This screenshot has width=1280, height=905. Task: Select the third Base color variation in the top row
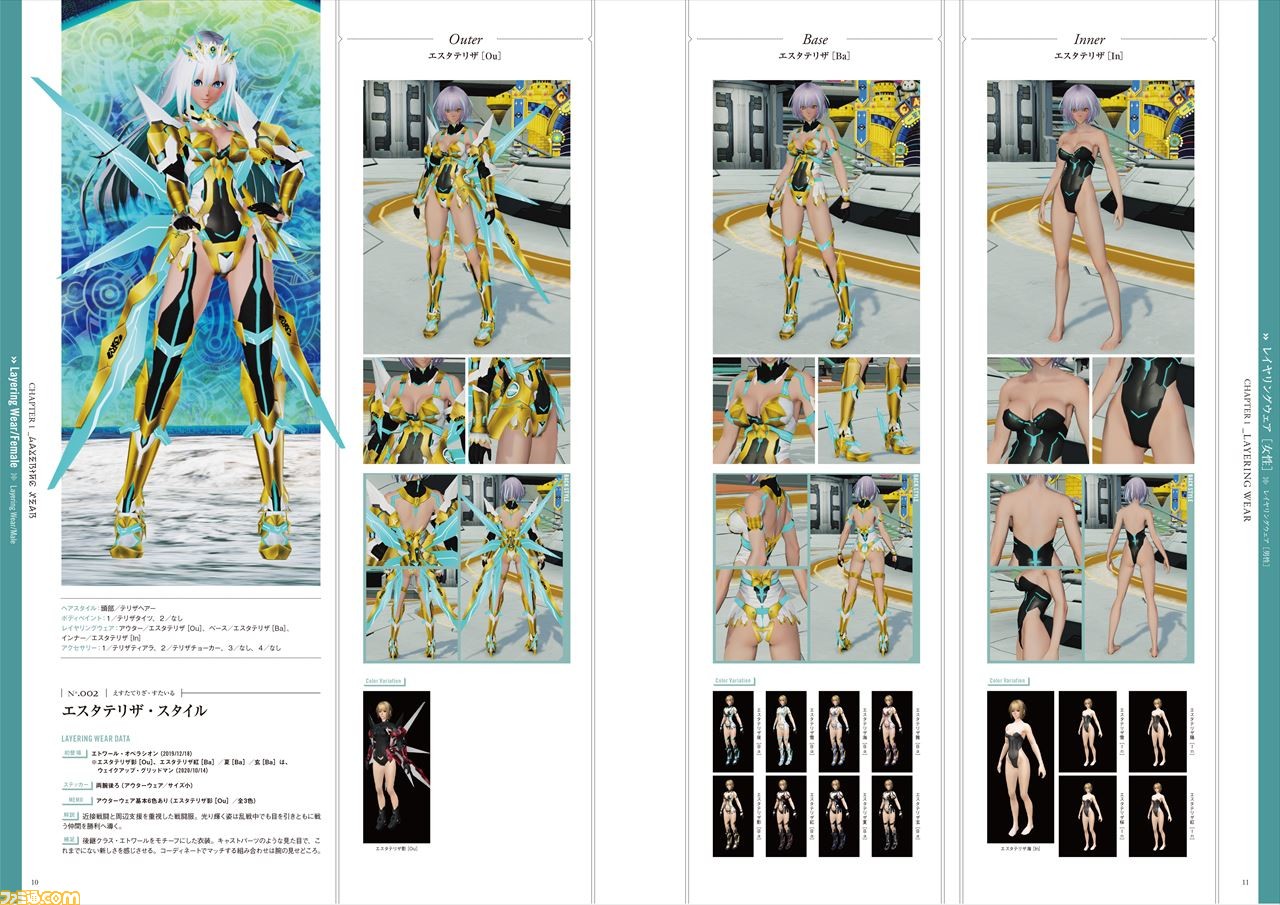(839, 731)
